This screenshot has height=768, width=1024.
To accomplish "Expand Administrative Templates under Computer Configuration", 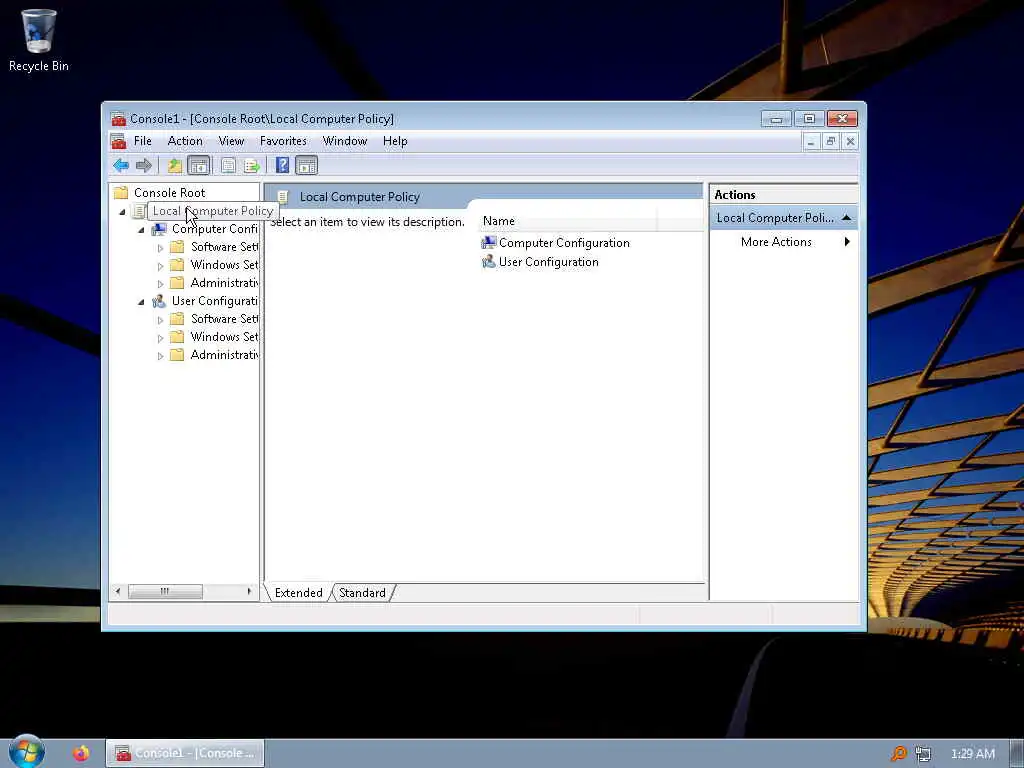I will pyautogui.click(x=161, y=284).
